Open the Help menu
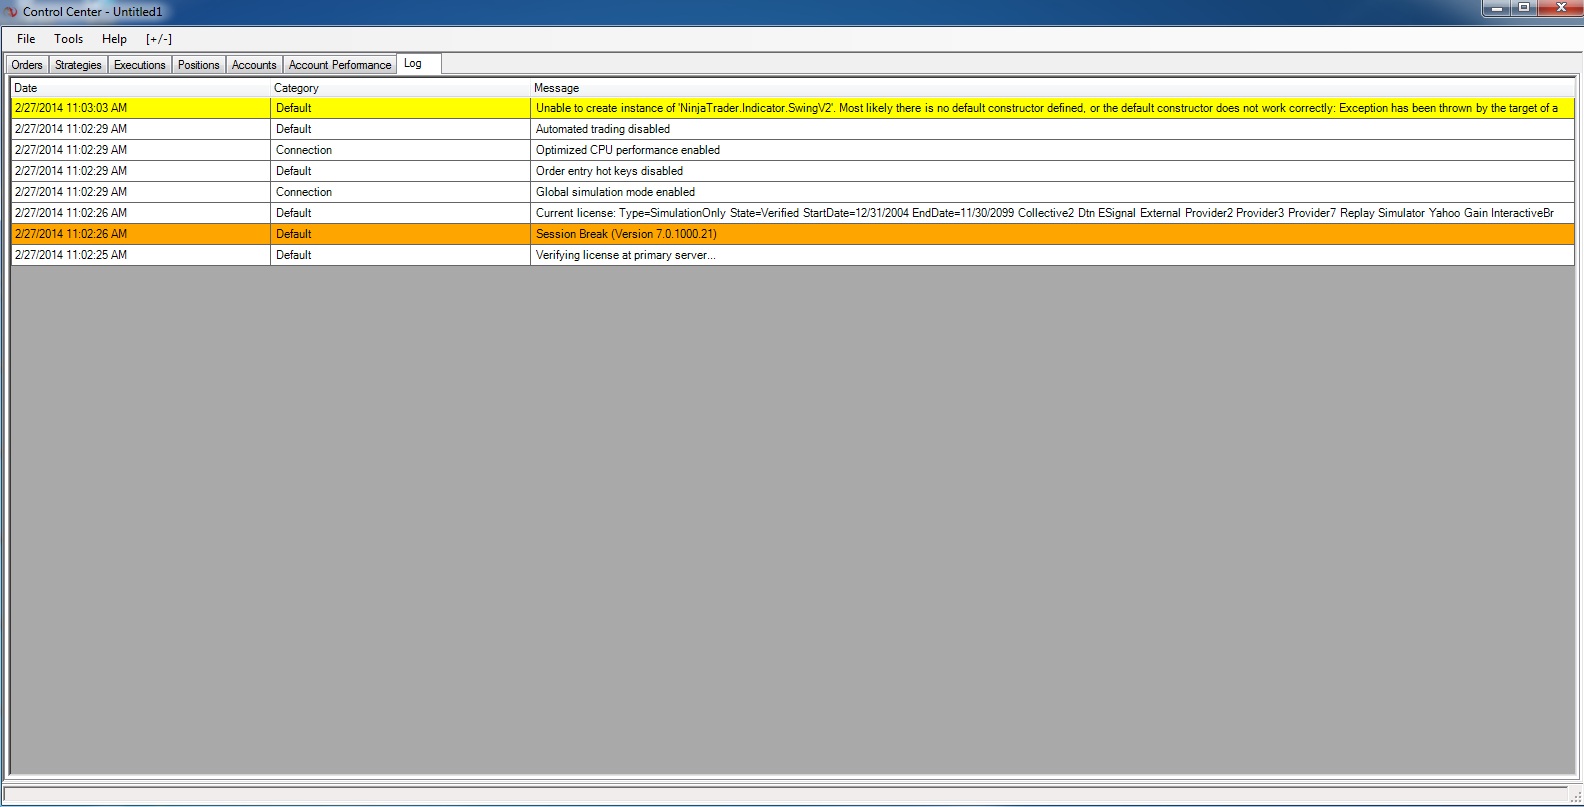The width and height of the screenshot is (1584, 807). (114, 39)
